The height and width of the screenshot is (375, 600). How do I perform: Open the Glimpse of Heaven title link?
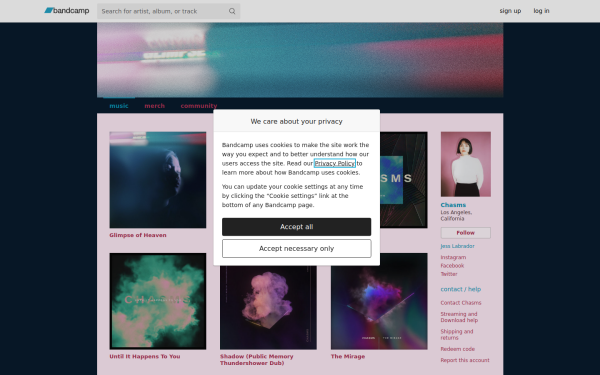[x=138, y=235]
